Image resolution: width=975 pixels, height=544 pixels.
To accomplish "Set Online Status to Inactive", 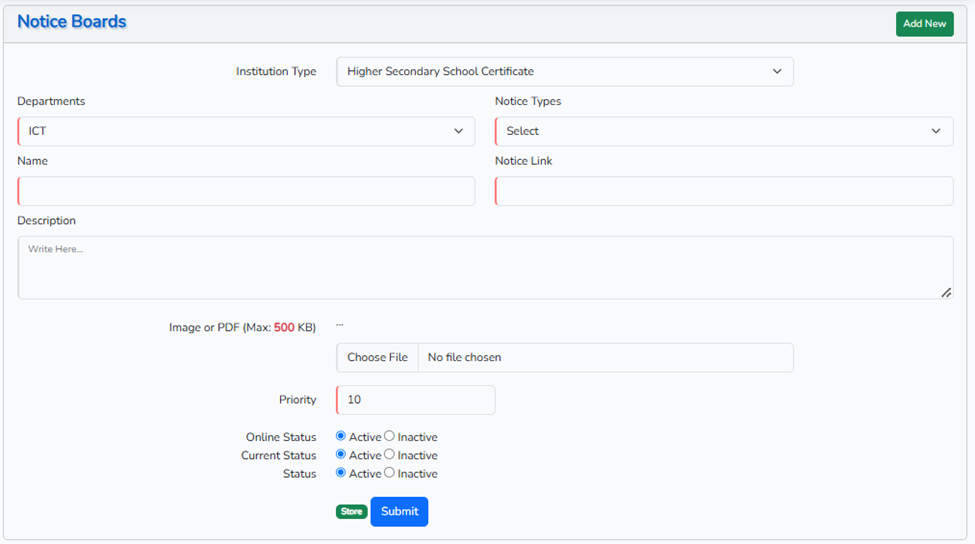I will 390,436.
